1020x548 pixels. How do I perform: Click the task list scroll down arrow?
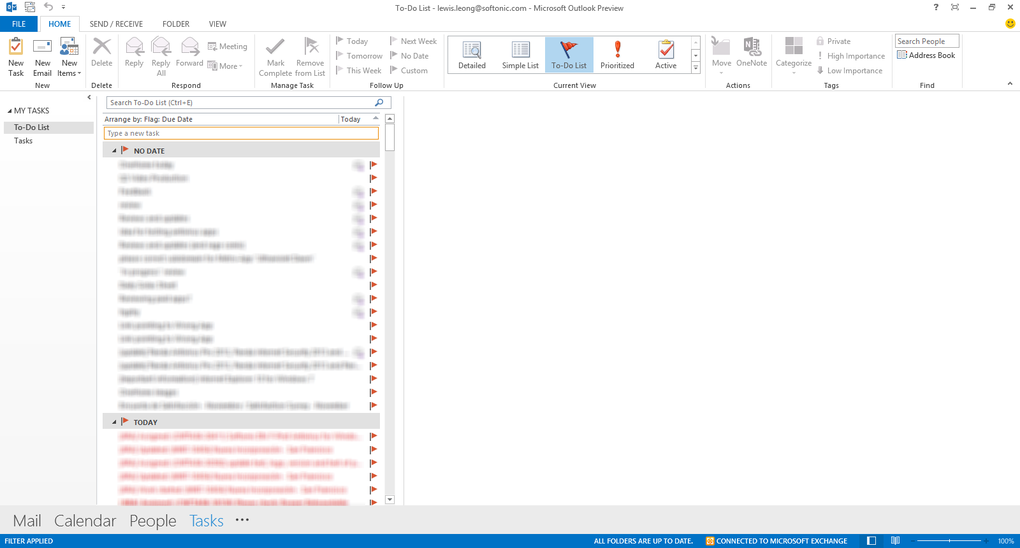[x=390, y=500]
